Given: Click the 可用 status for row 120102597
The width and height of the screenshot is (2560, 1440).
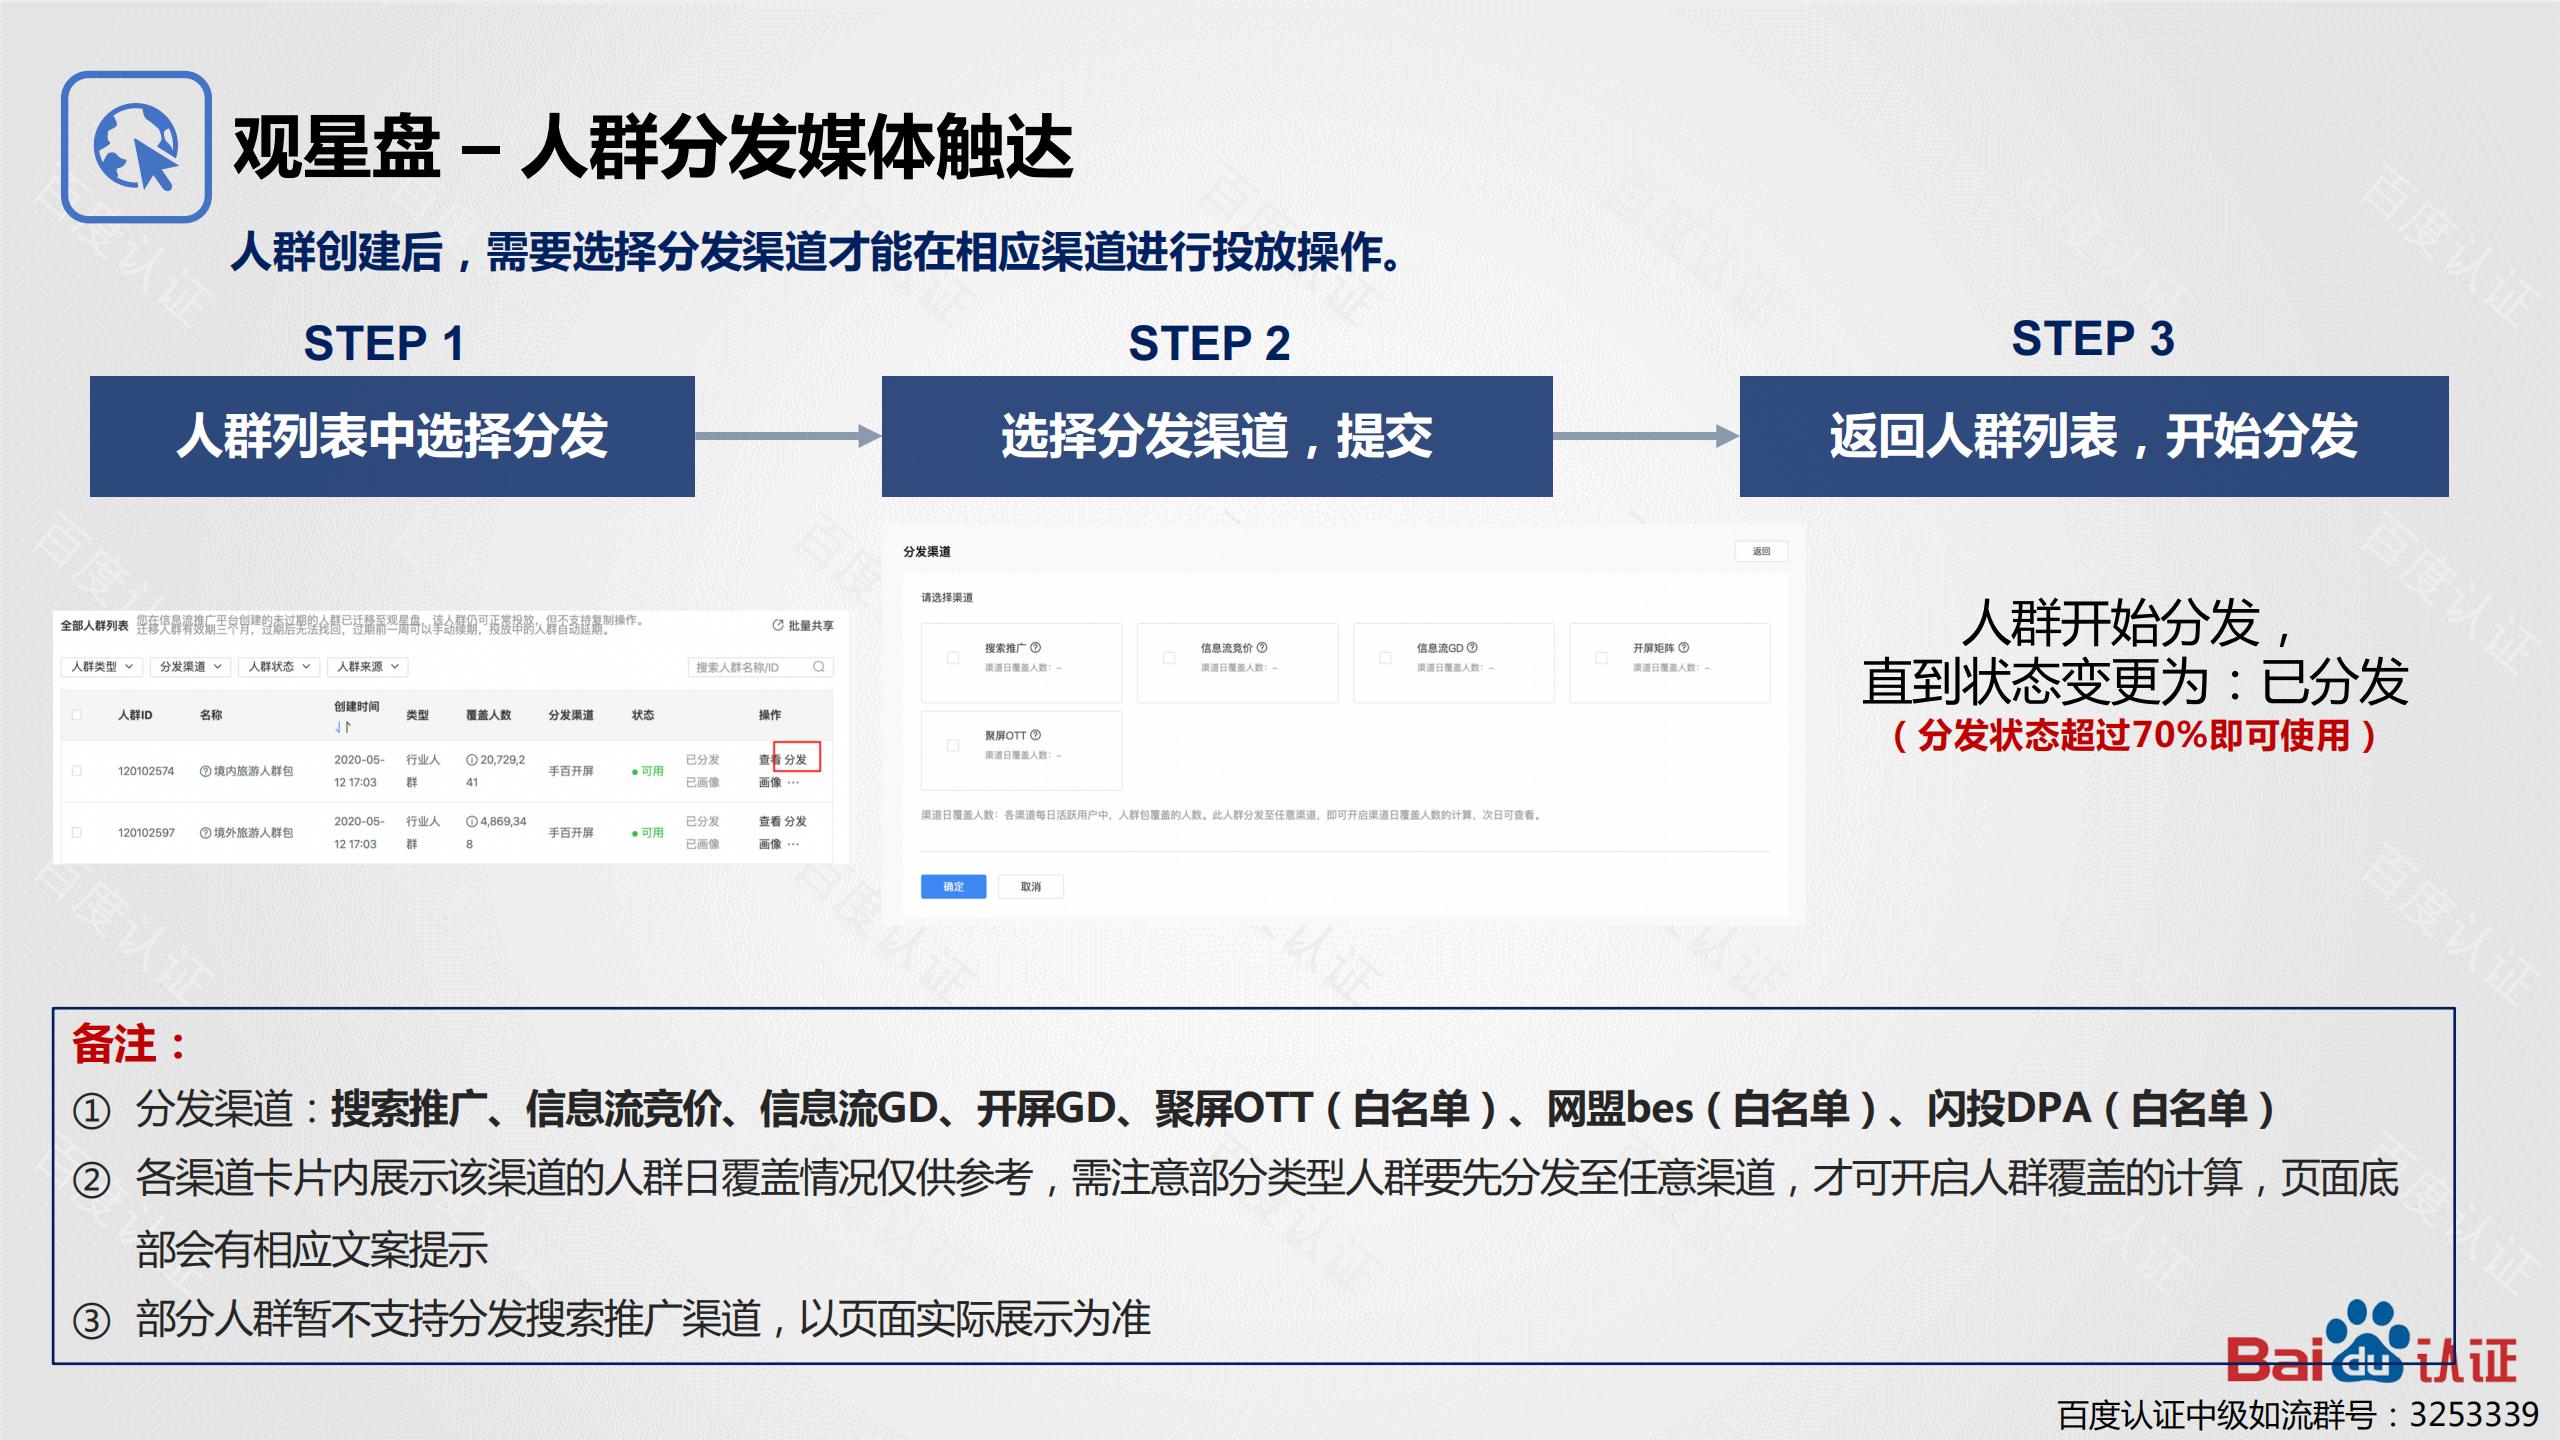Looking at the screenshot, I should [x=648, y=832].
